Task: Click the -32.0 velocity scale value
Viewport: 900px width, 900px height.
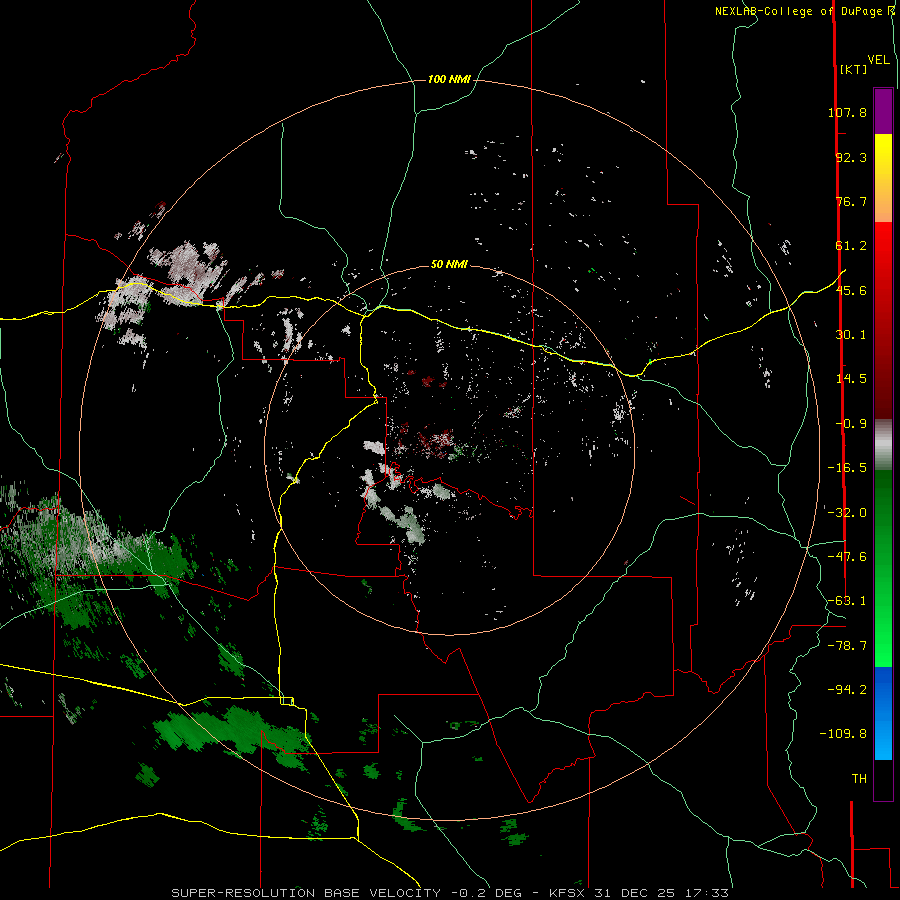Action: (x=847, y=513)
